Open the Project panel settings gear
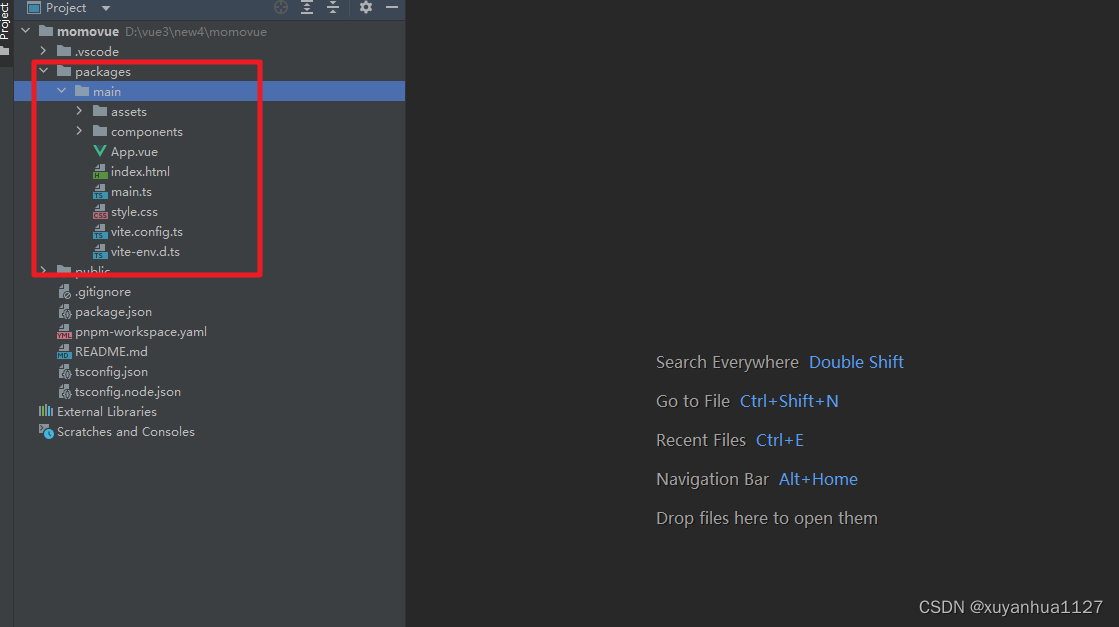Image resolution: width=1119 pixels, height=627 pixels. (364, 7)
